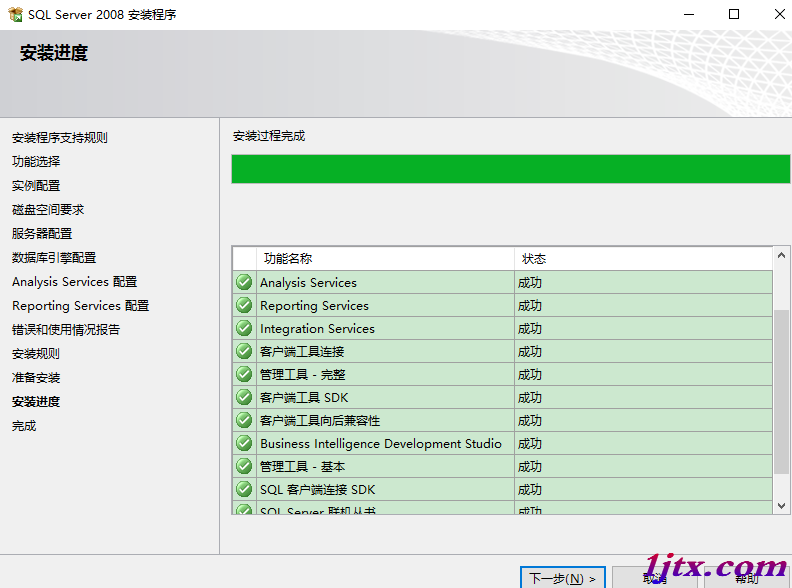
Task: Close the SQL Server 2008 setup window
Action: point(780,14)
